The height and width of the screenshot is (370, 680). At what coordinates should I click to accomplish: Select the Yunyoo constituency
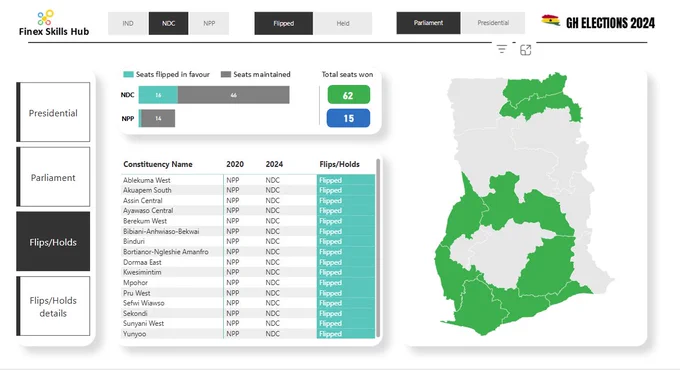point(134,334)
